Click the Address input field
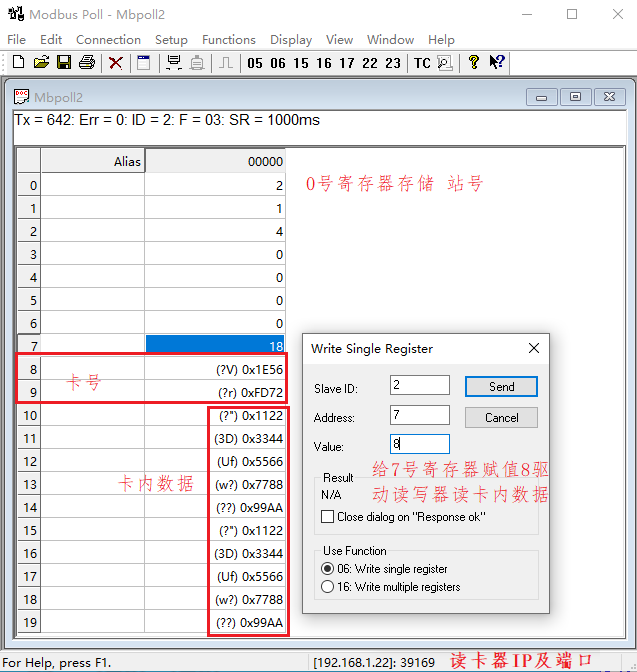 [419, 415]
